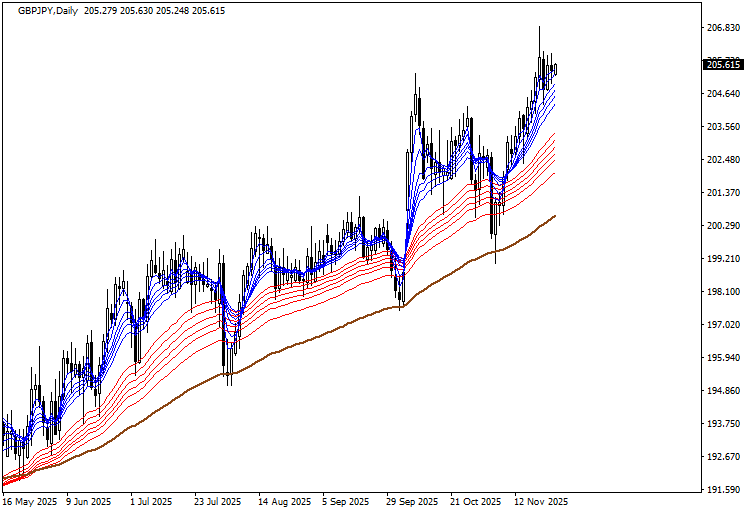The height and width of the screenshot is (513, 747).
Task: Click the 202.480 price level label
Action: pos(722,160)
